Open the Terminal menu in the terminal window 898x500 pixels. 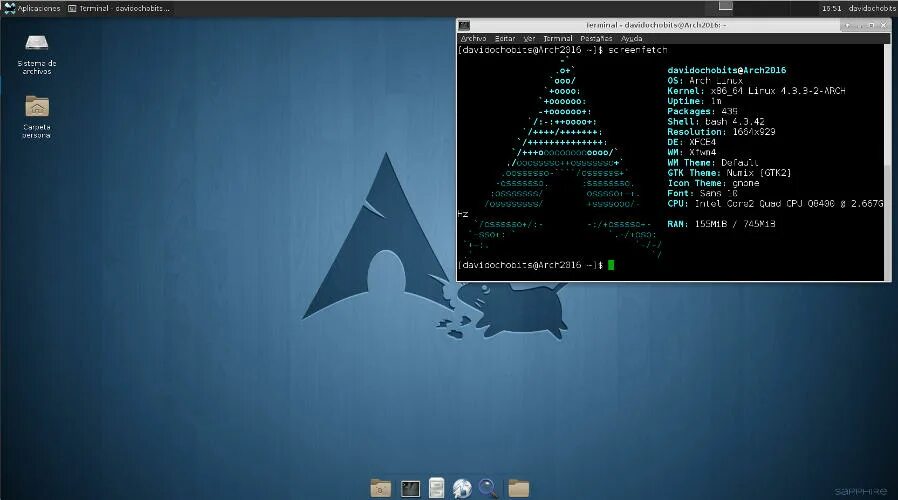(x=558, y=38)
